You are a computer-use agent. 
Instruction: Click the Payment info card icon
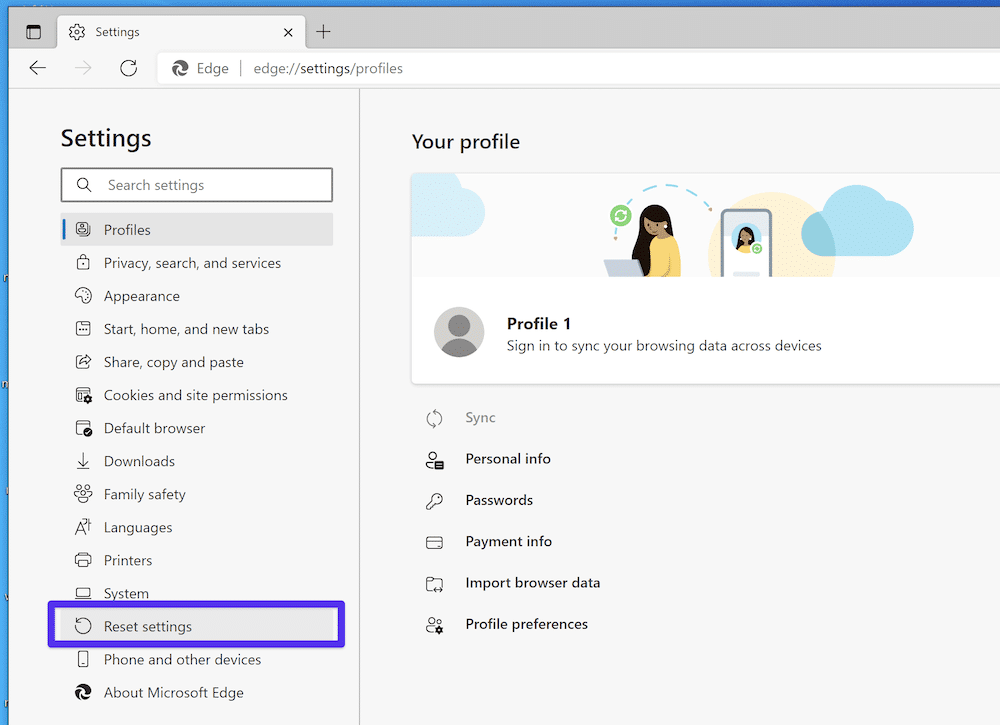(436, 541)
